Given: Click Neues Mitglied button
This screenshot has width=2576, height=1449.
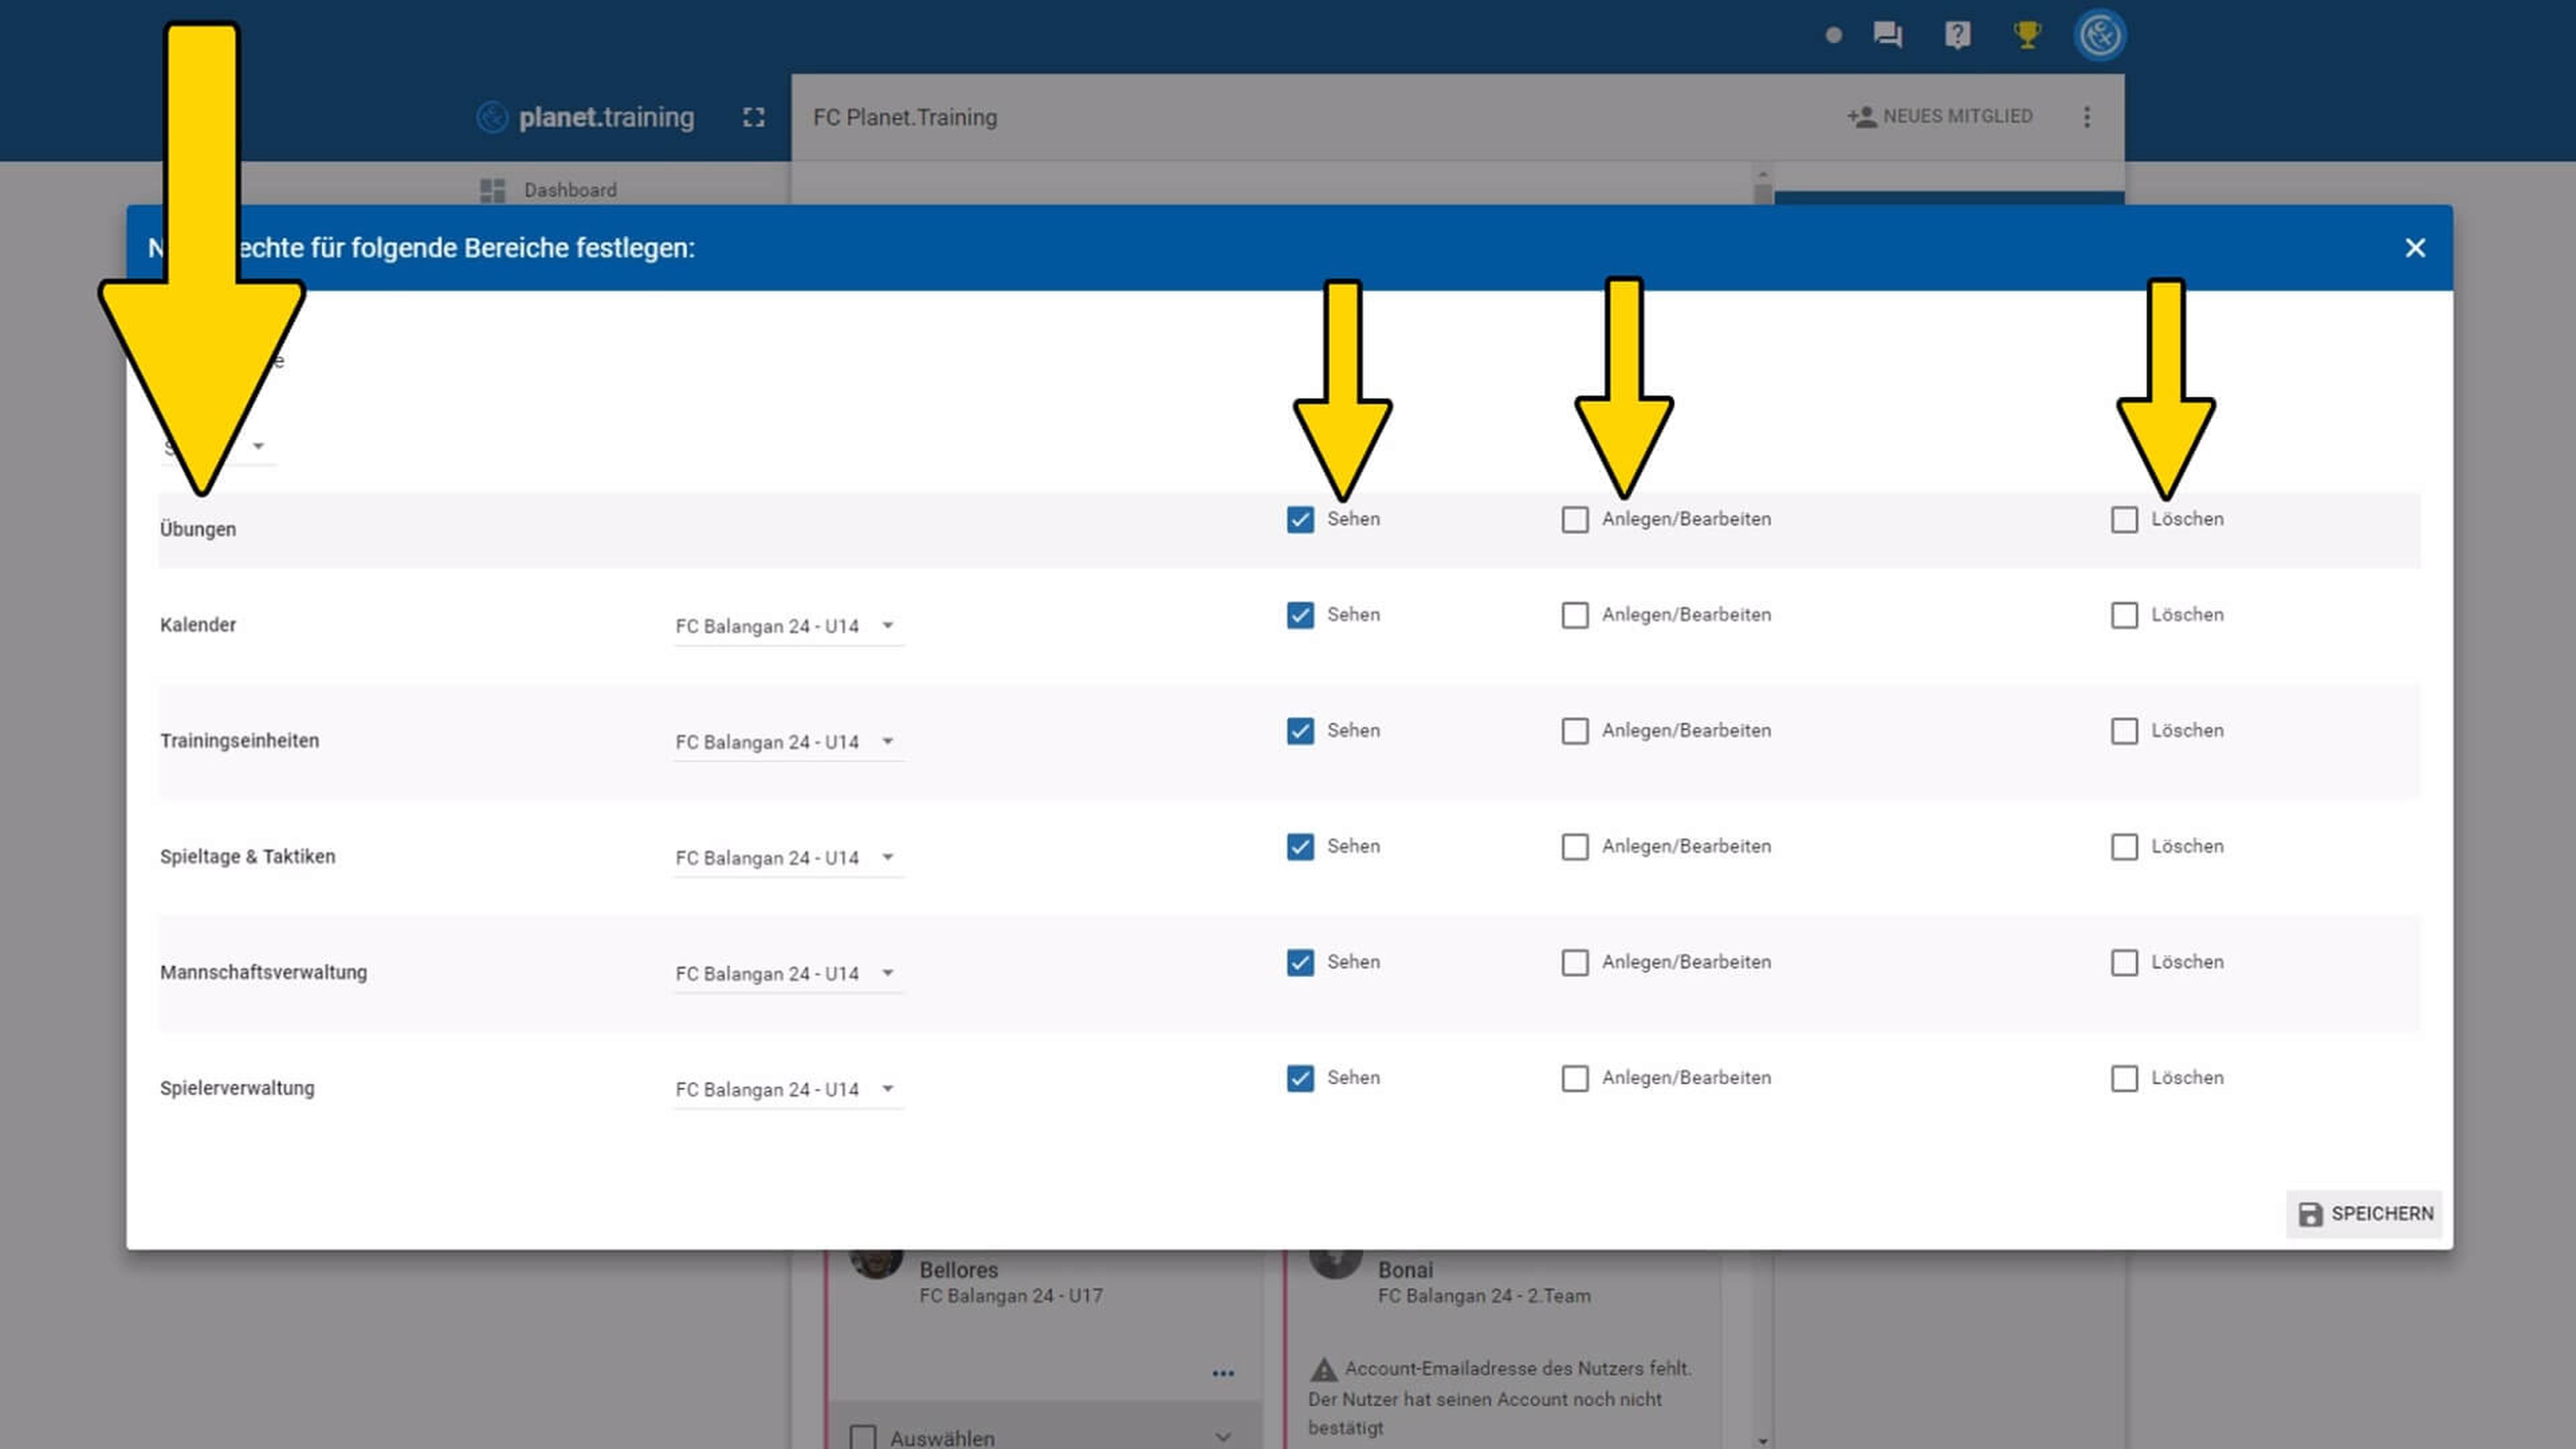Looking at the screenshot, I should click(x=1940, y=117).
